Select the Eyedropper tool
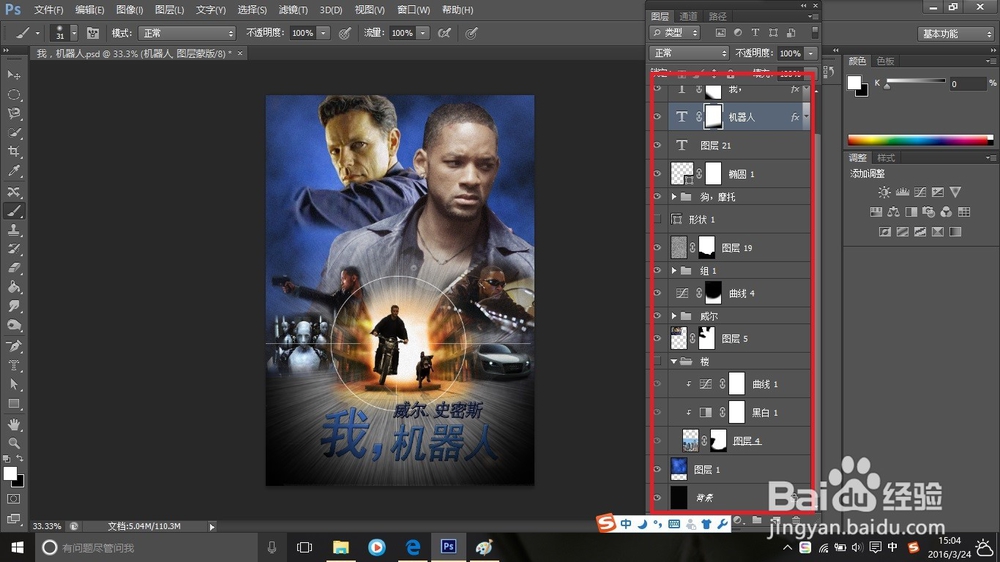Viewport: 1000px width, 562px height. 13,171
